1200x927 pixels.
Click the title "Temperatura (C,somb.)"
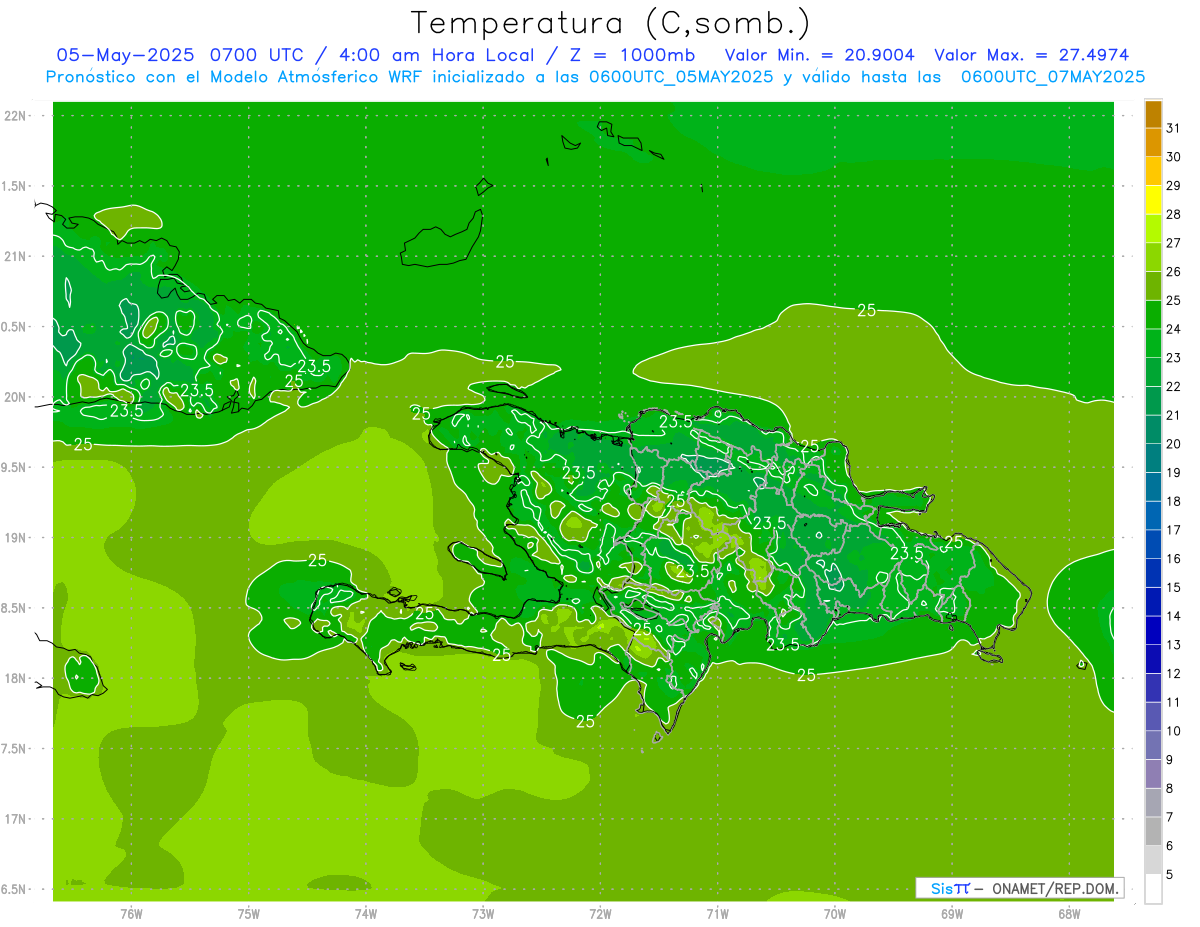[x=611, y=24]
